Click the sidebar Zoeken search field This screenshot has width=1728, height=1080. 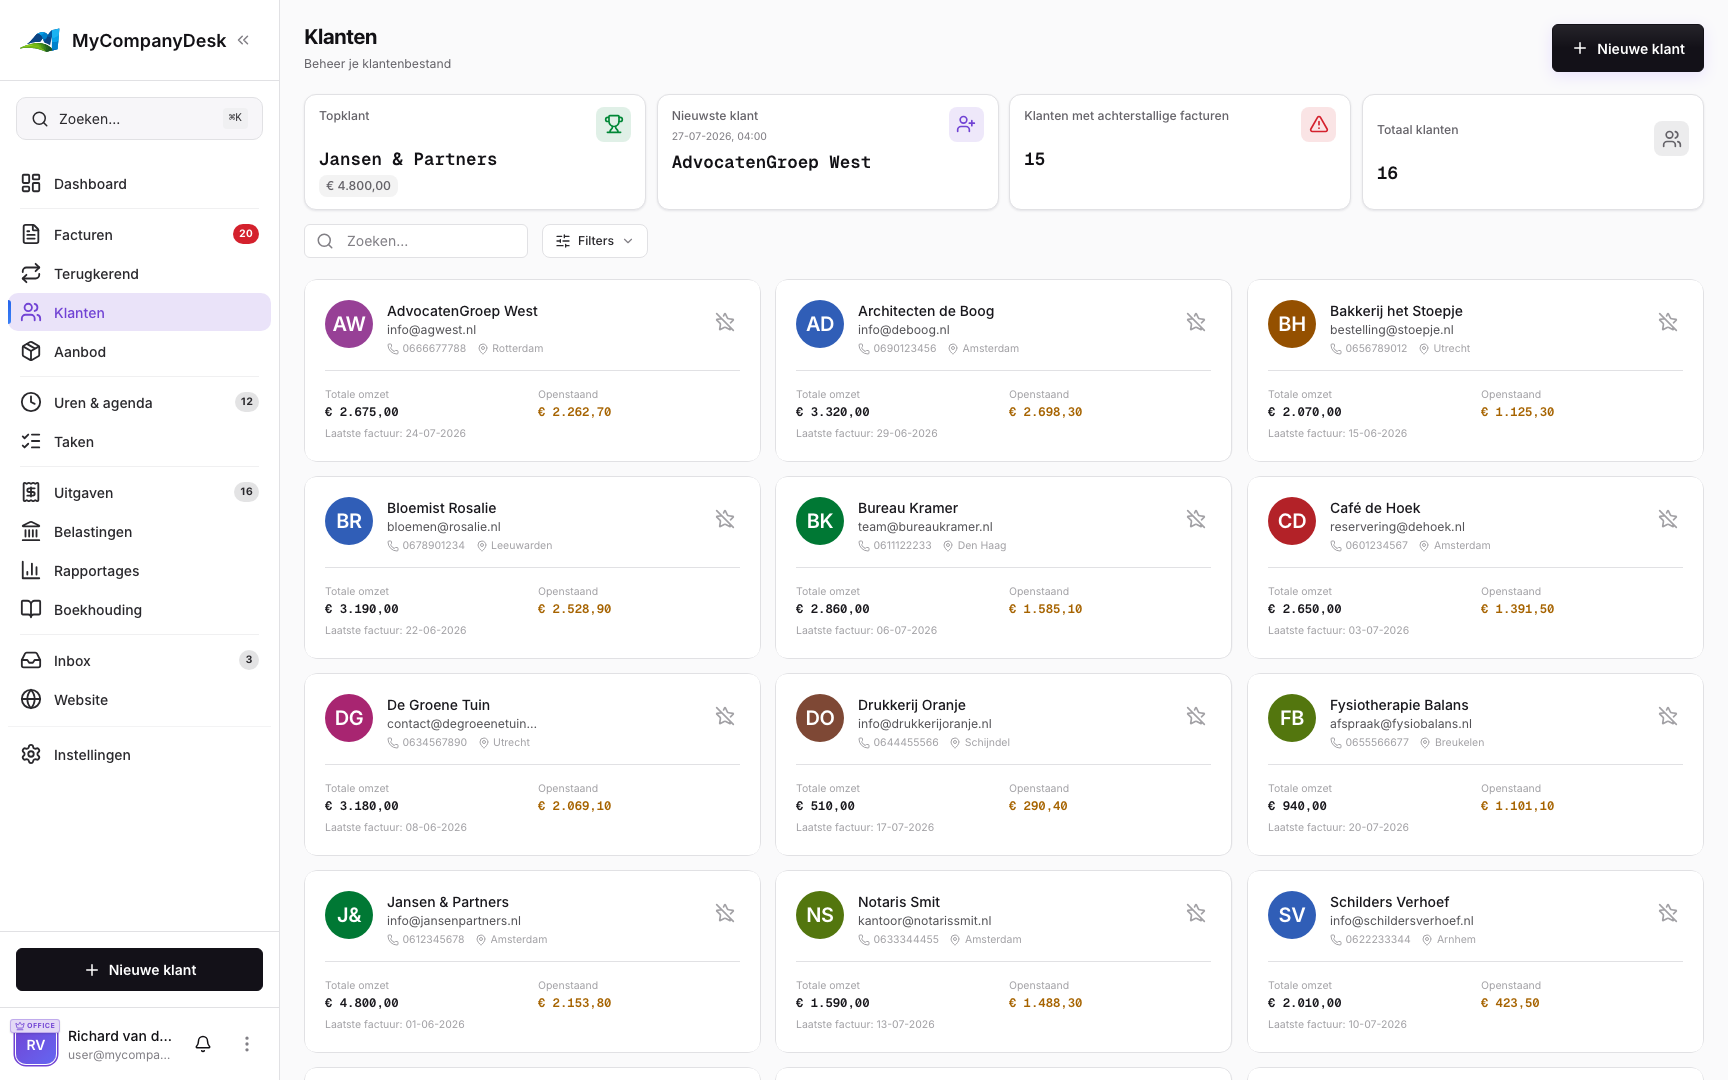click(x=139, y=119)
